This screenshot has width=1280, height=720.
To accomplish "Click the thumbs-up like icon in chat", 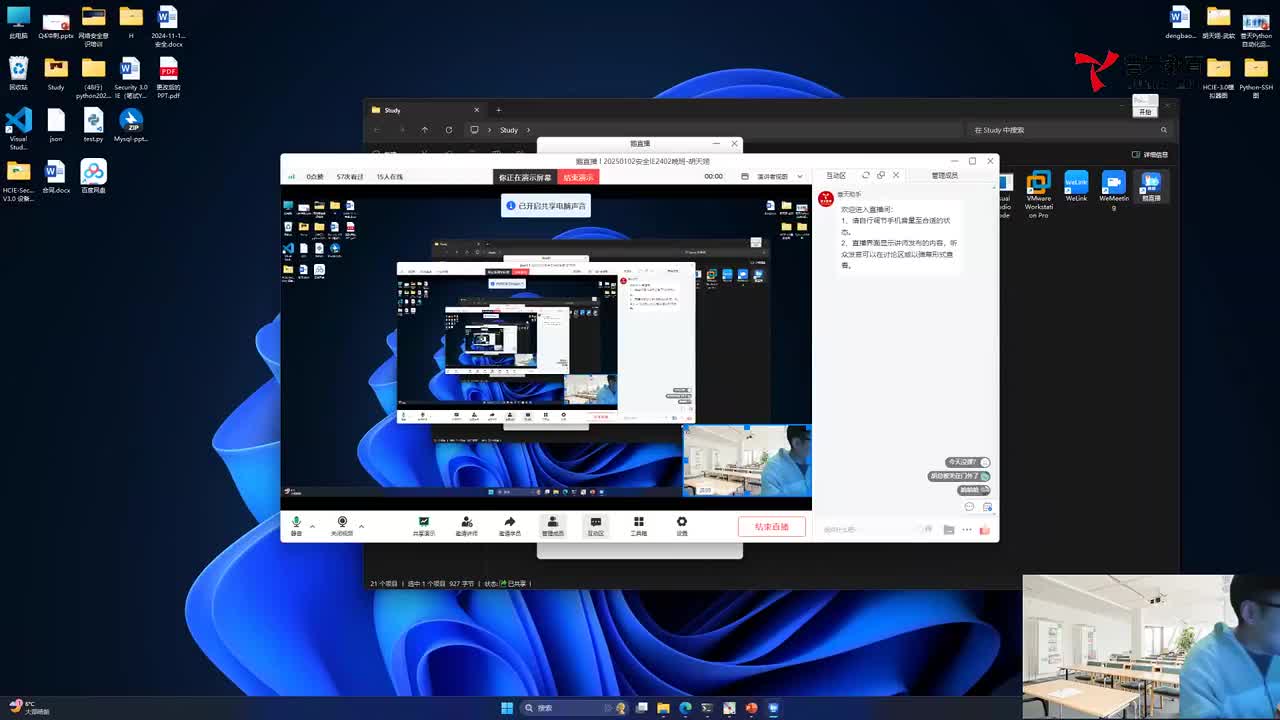I will [x=985, y=529].
